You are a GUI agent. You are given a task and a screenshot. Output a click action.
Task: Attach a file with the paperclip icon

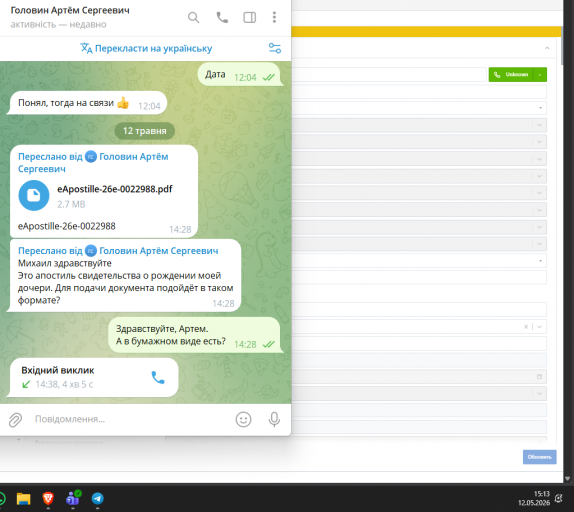(x=15, y=419)
